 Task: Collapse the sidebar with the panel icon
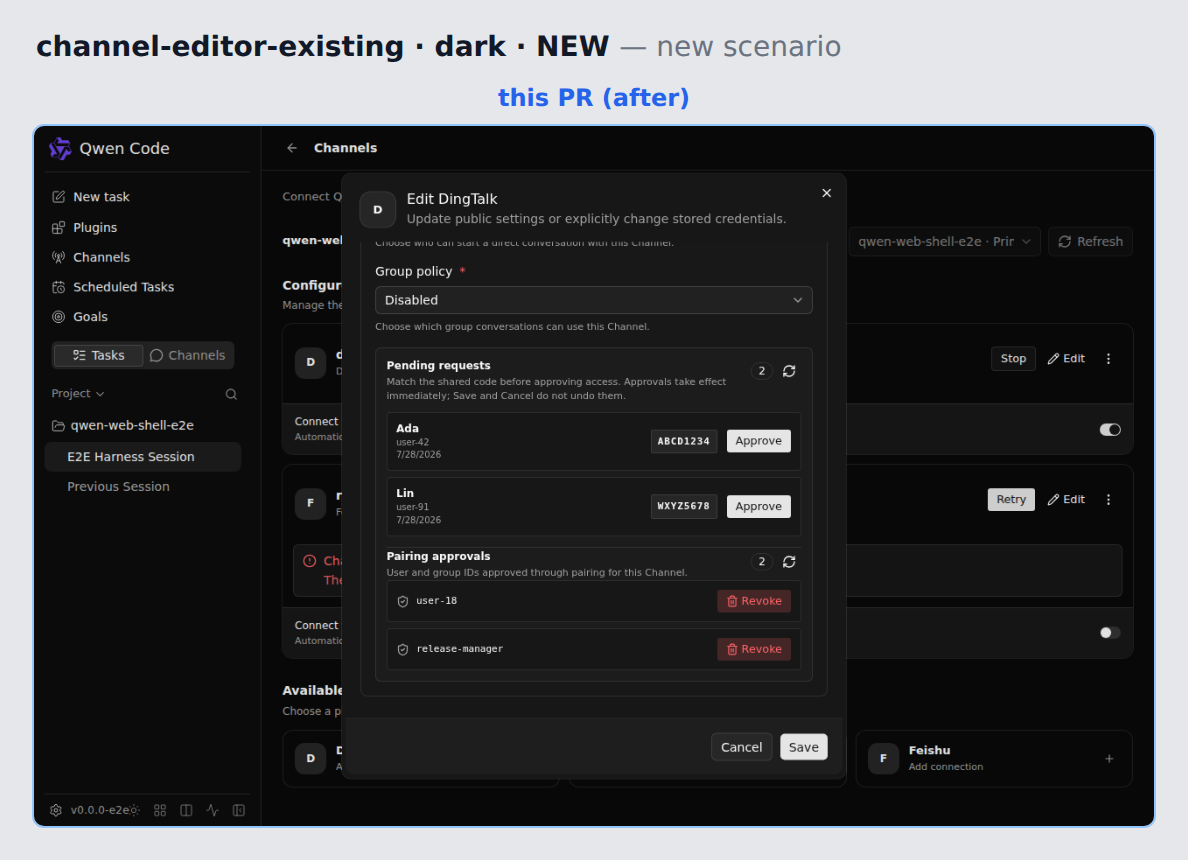(x=239, y=810)
